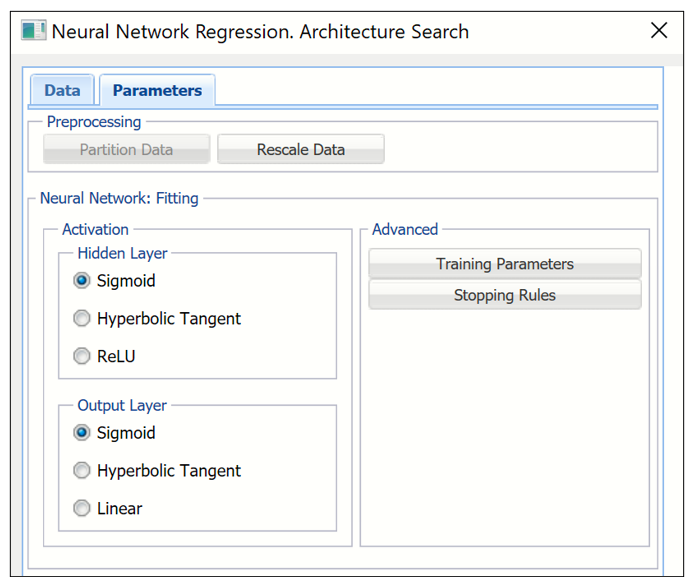Choose Hyperbolic Tangent for the Output Layer
The height and width of the screenshot is (577, 688).
coord(82,471)
